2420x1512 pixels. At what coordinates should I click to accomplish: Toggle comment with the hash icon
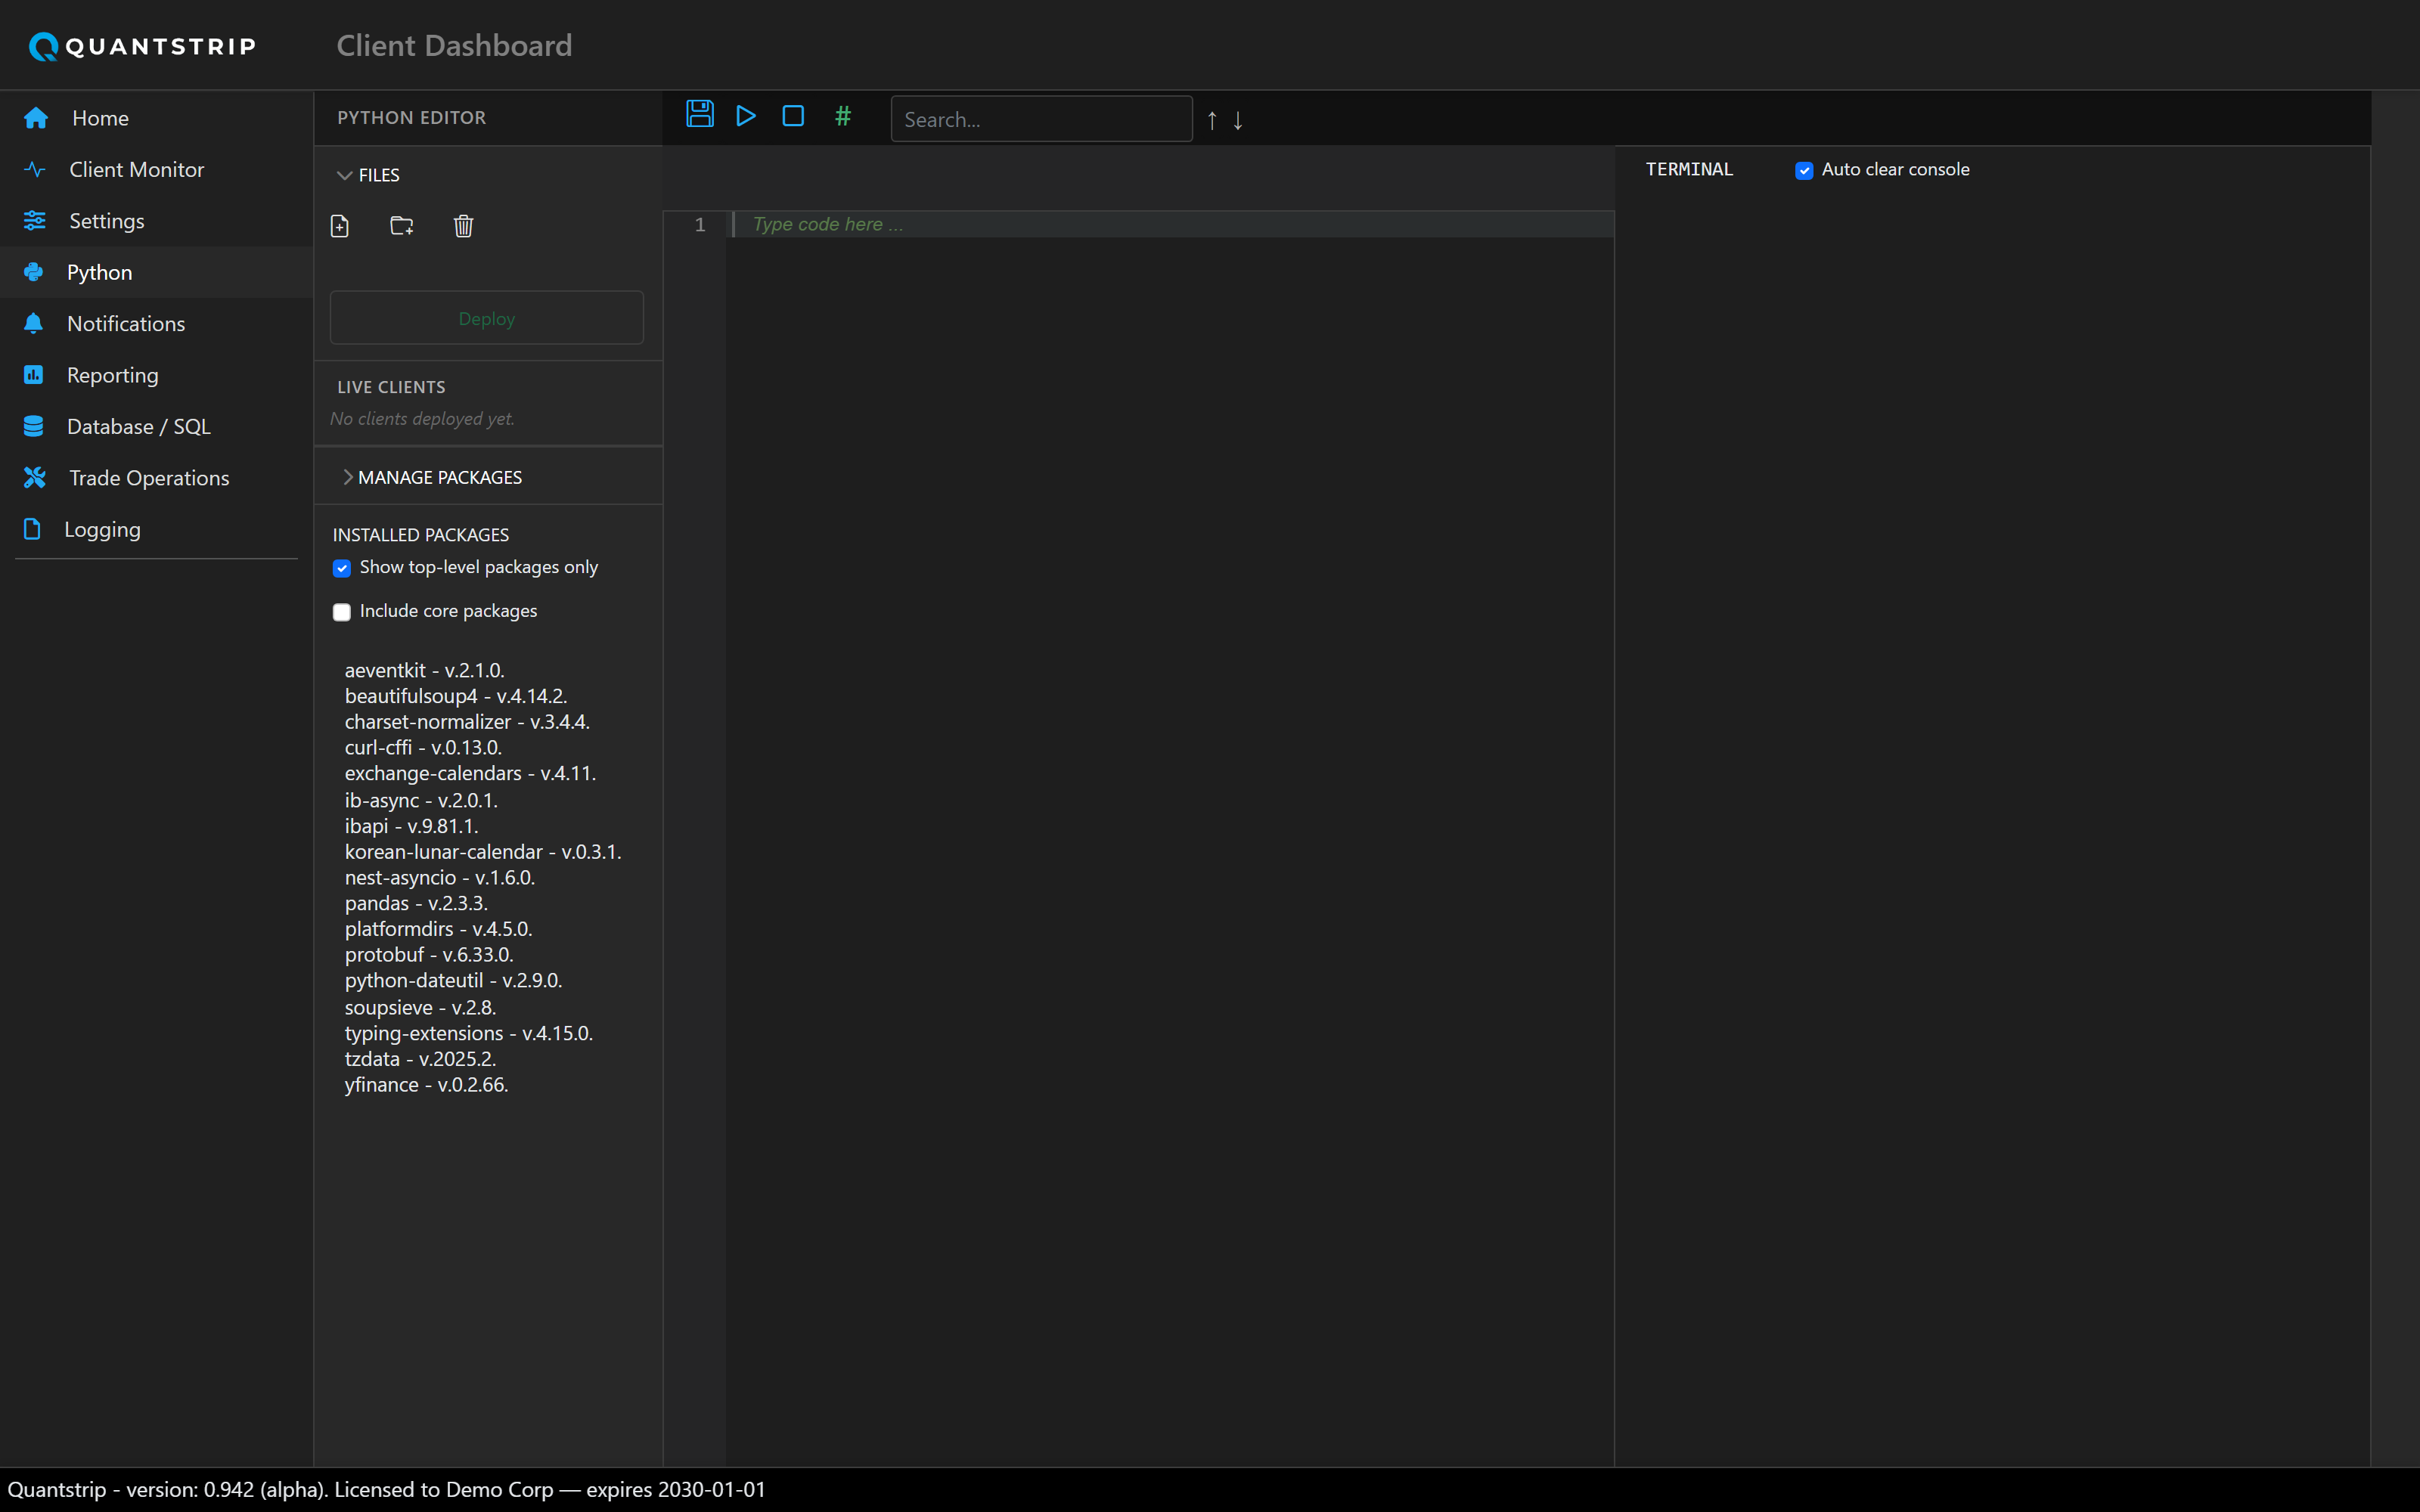pyautogui.click(x=843, y=116)
